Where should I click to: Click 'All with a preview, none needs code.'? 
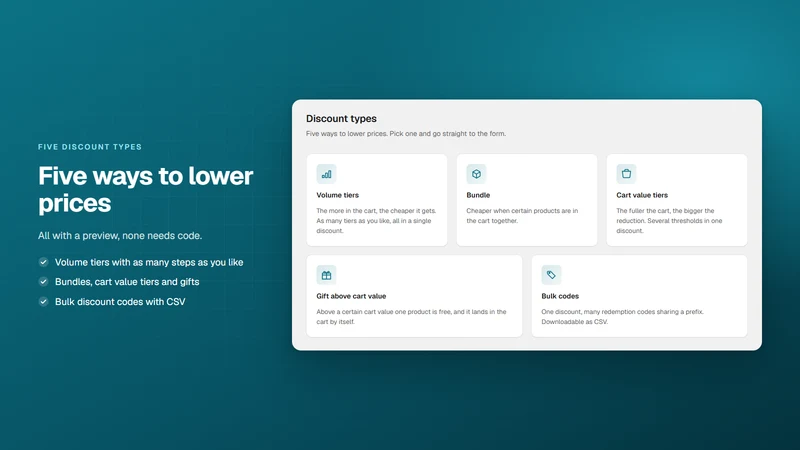click(120, 236)
